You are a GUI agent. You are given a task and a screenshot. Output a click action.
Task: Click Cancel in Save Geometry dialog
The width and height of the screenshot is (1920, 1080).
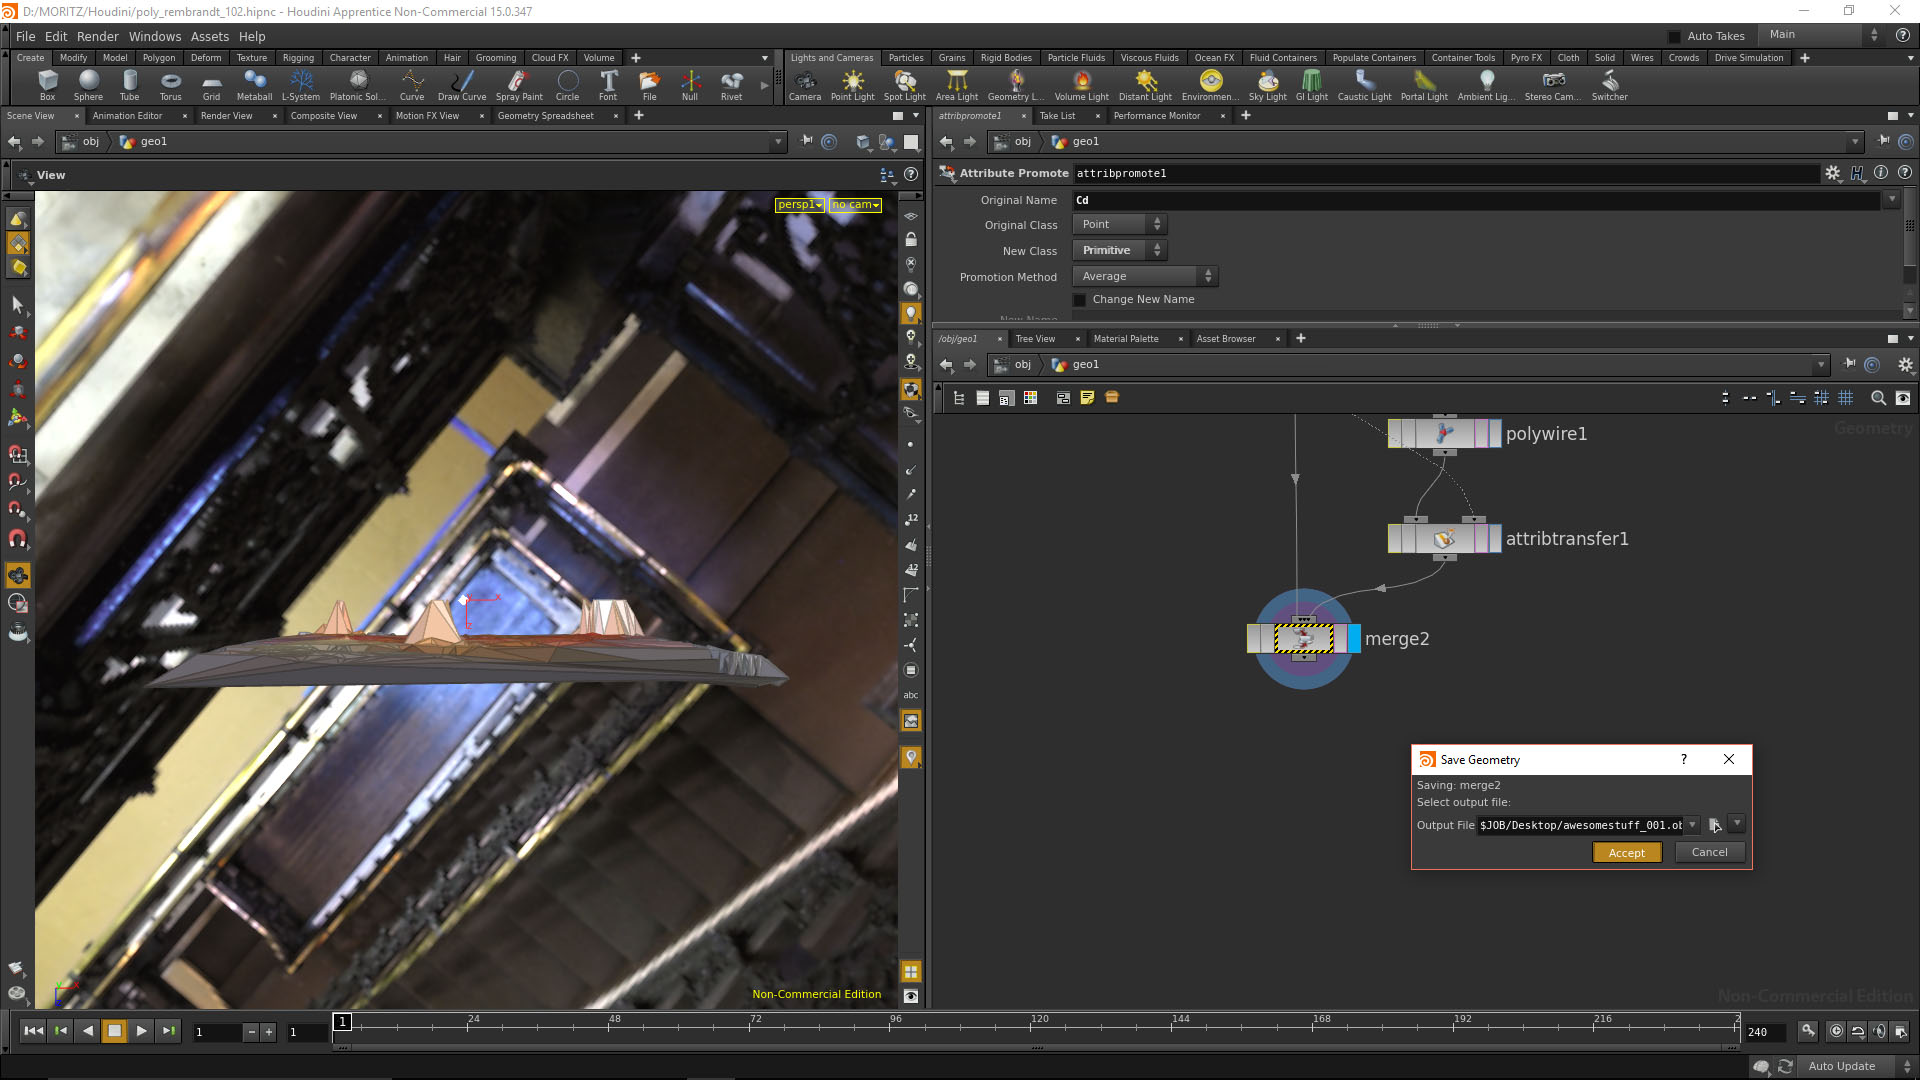coord(1709,852)
